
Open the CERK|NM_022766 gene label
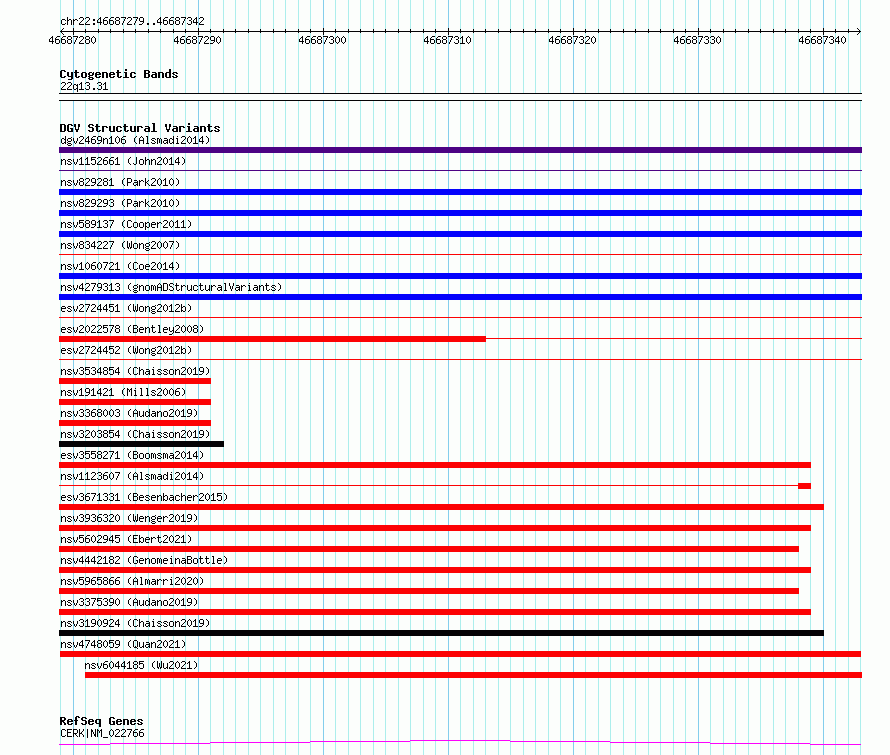click(x=102, y=733)
